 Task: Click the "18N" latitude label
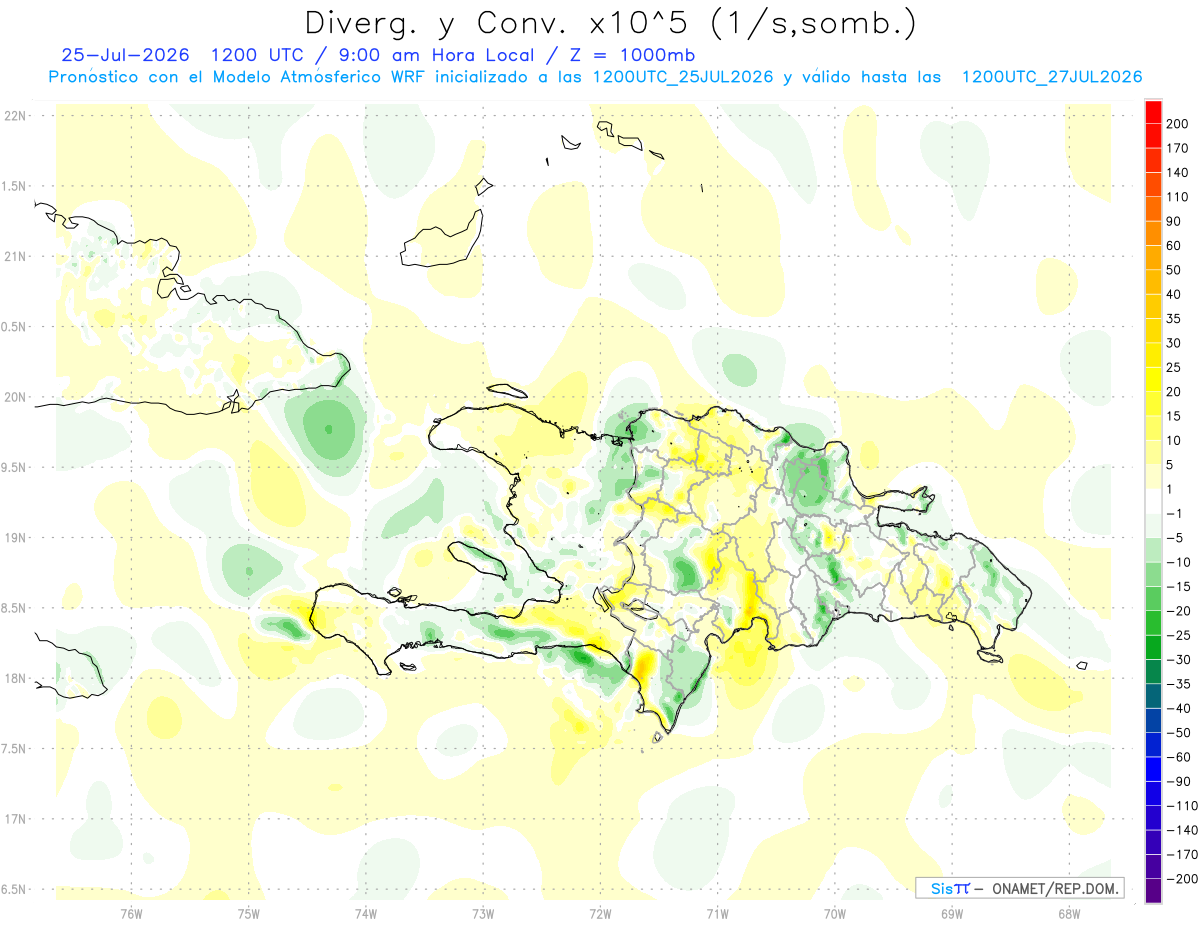click(x=14, y=679)
